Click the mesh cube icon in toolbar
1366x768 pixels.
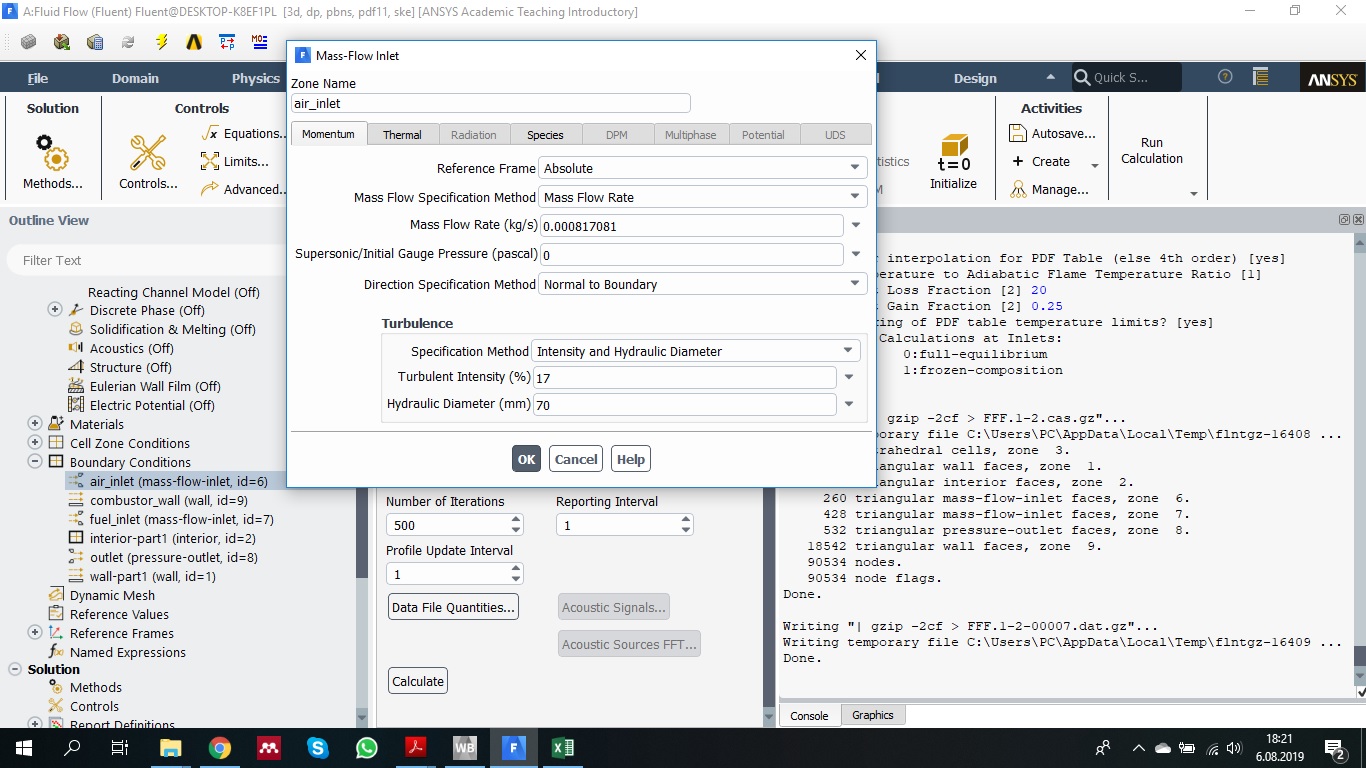(29, 42)
